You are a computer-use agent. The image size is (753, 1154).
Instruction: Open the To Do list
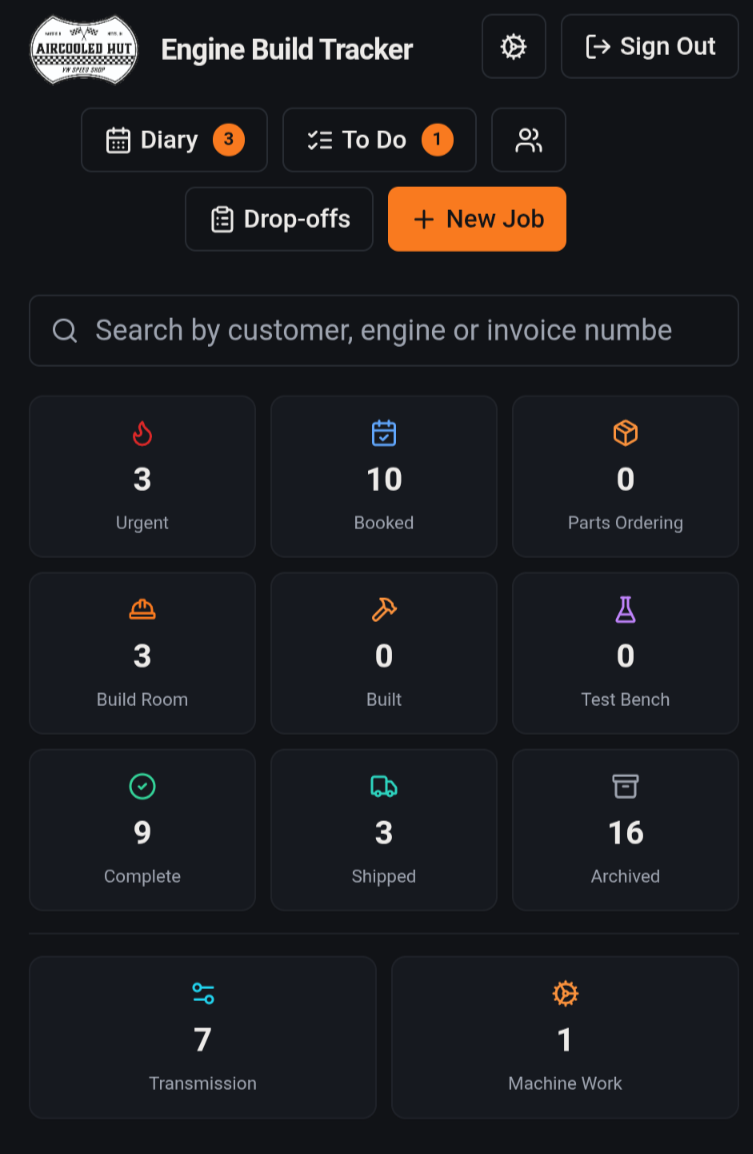tap(379, 140)
